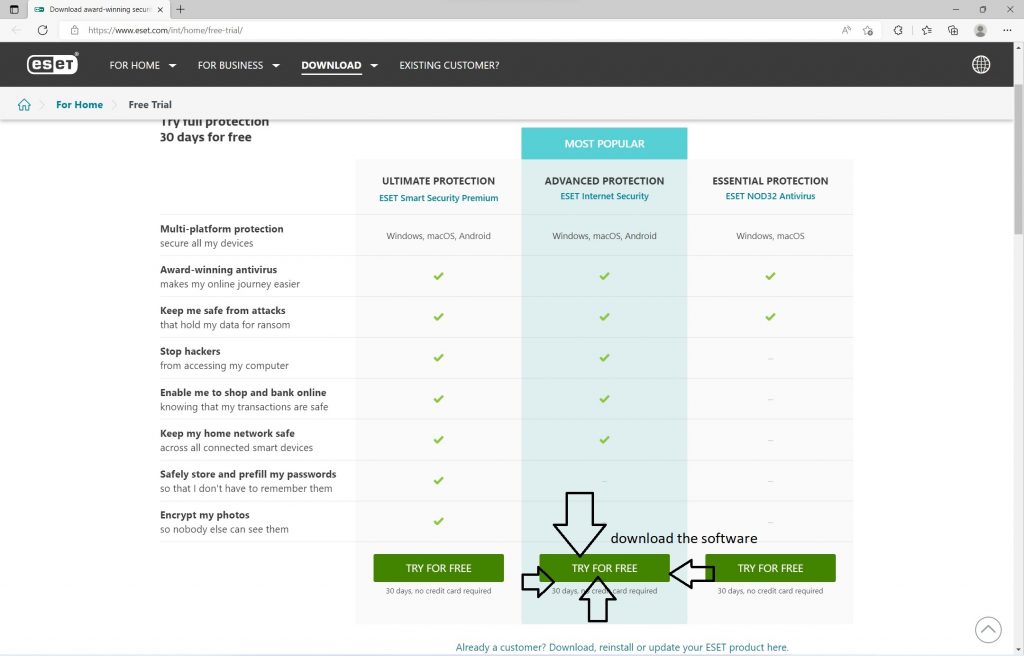Expand the Download dropdown menu

339,66
